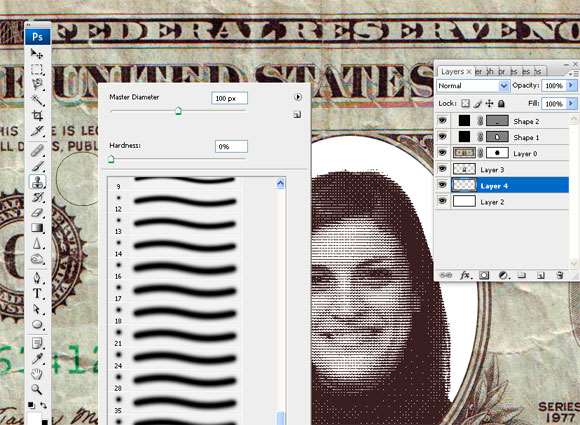Hide the Layer 2 eye icon
This screenshot has width=580, height=425.
click(442, 201)
